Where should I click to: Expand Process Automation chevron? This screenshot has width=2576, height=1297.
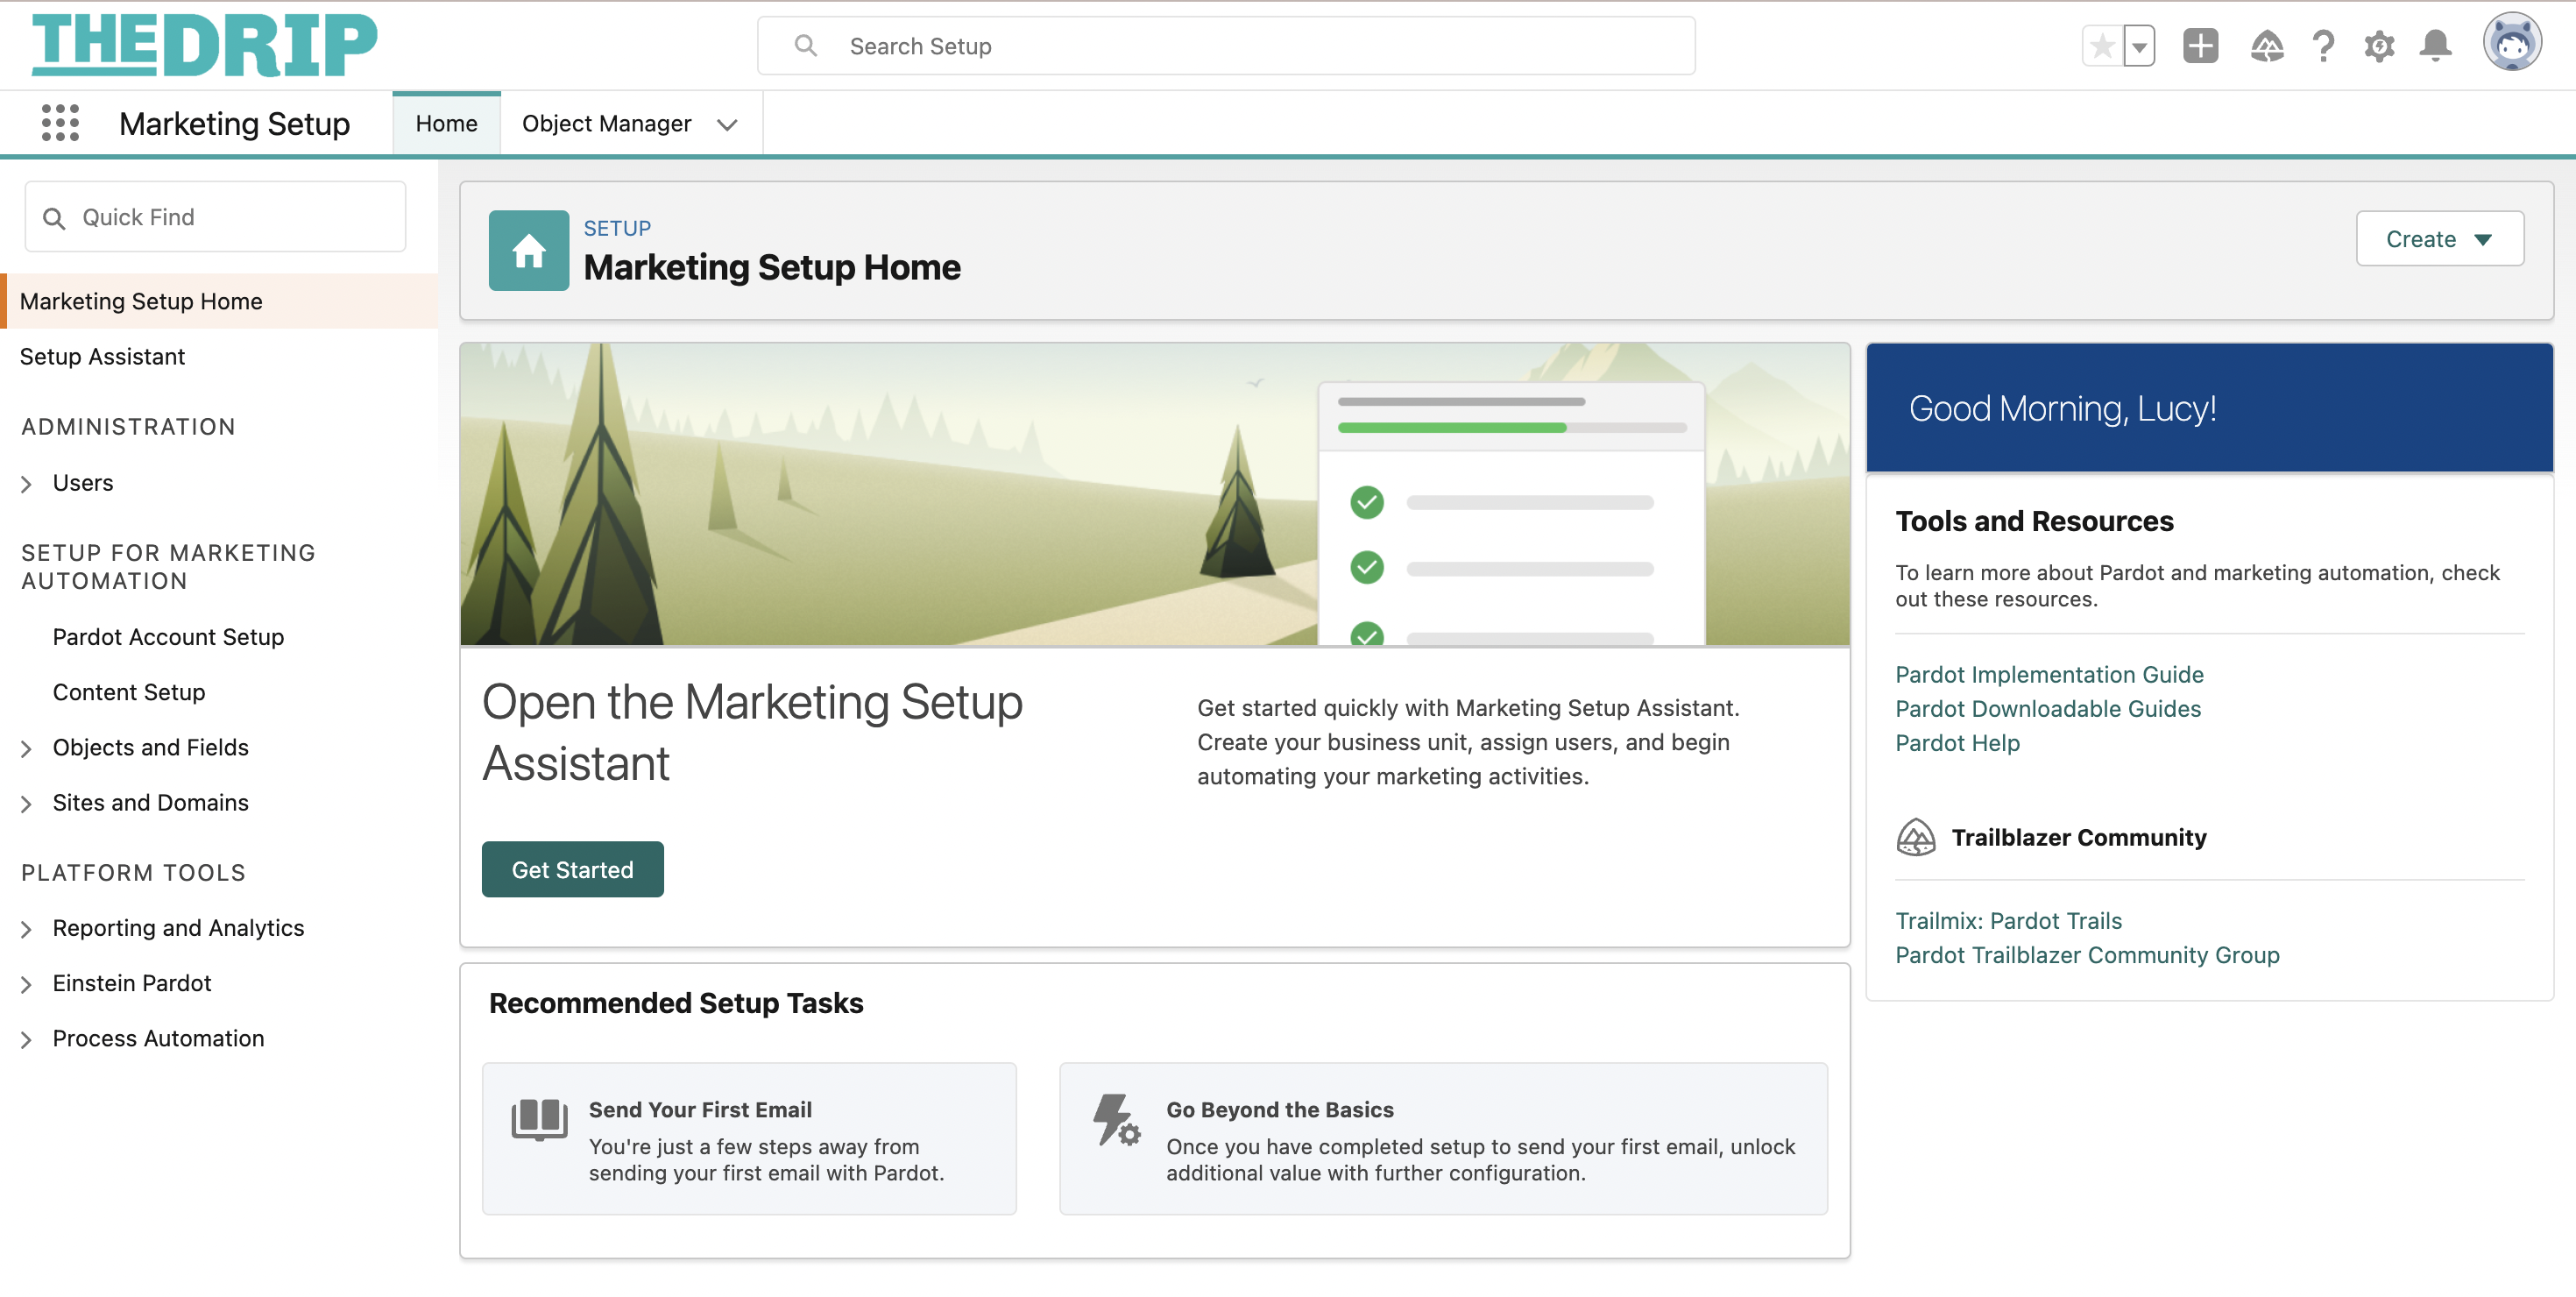pyautogui.click(x=27, y=1039)
